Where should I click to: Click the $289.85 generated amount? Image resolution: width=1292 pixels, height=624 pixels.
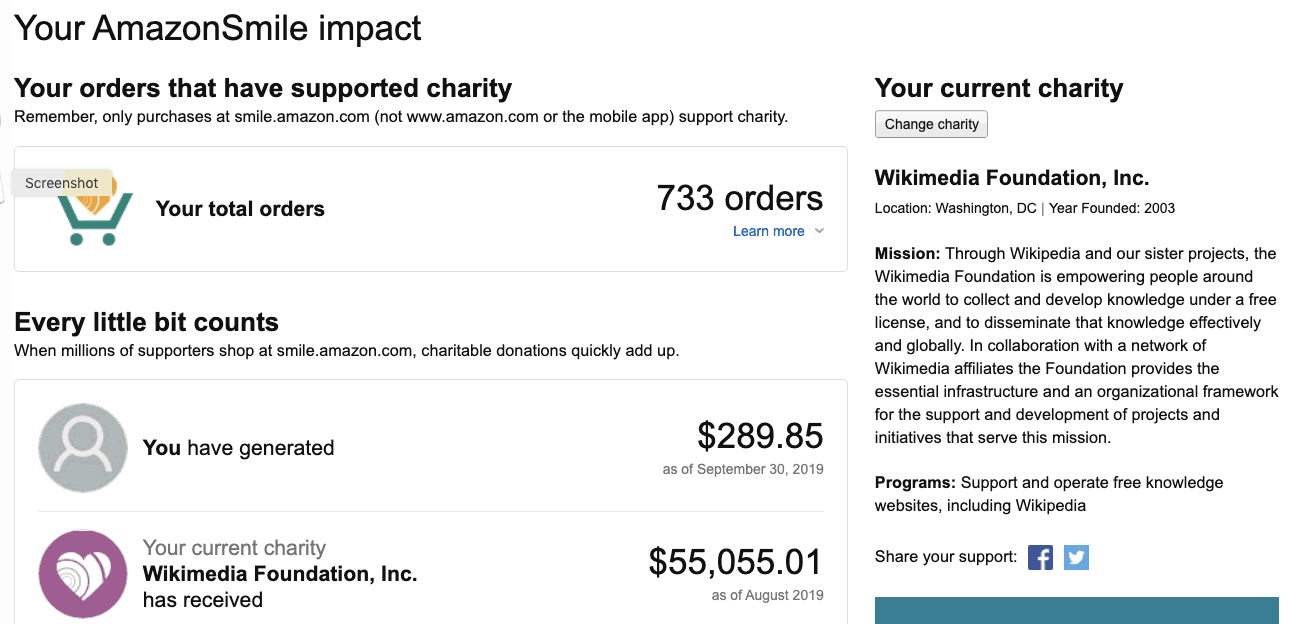point(760,436)
